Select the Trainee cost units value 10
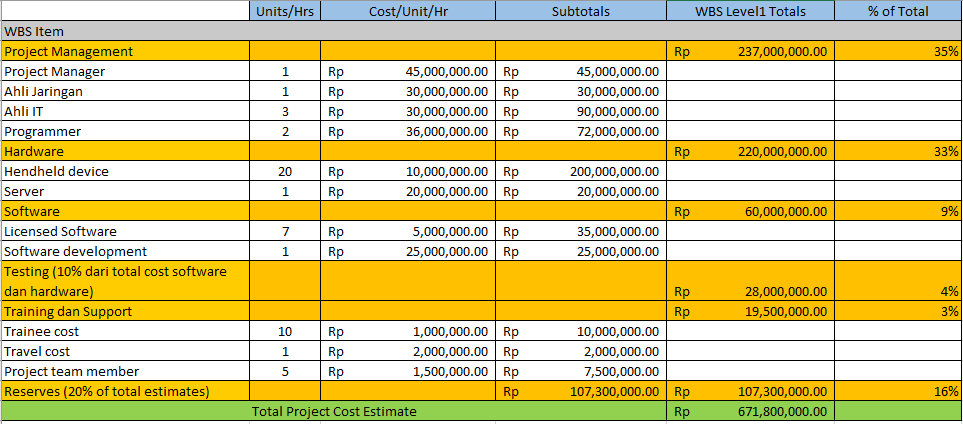 (285, 331)
